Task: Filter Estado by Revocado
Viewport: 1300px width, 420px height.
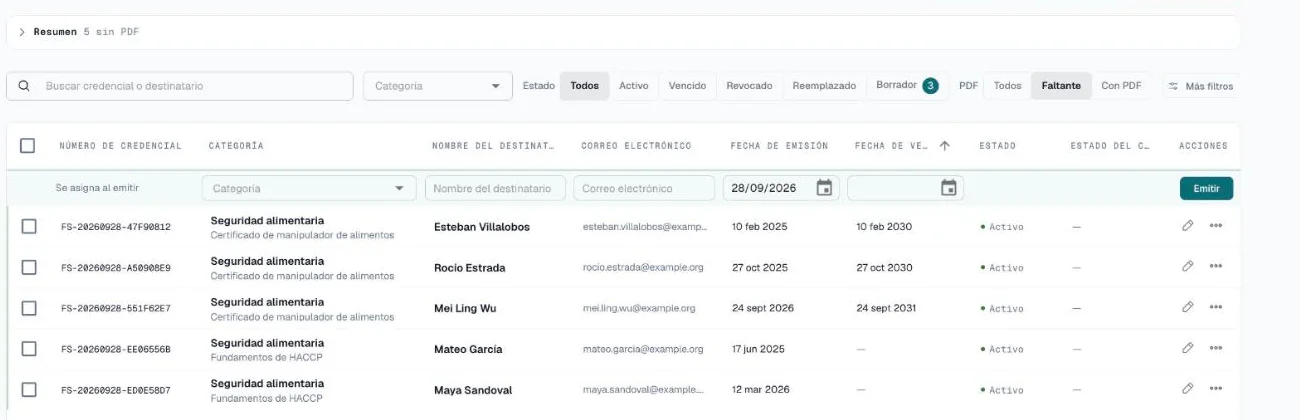Action: [x=749, y=86]
